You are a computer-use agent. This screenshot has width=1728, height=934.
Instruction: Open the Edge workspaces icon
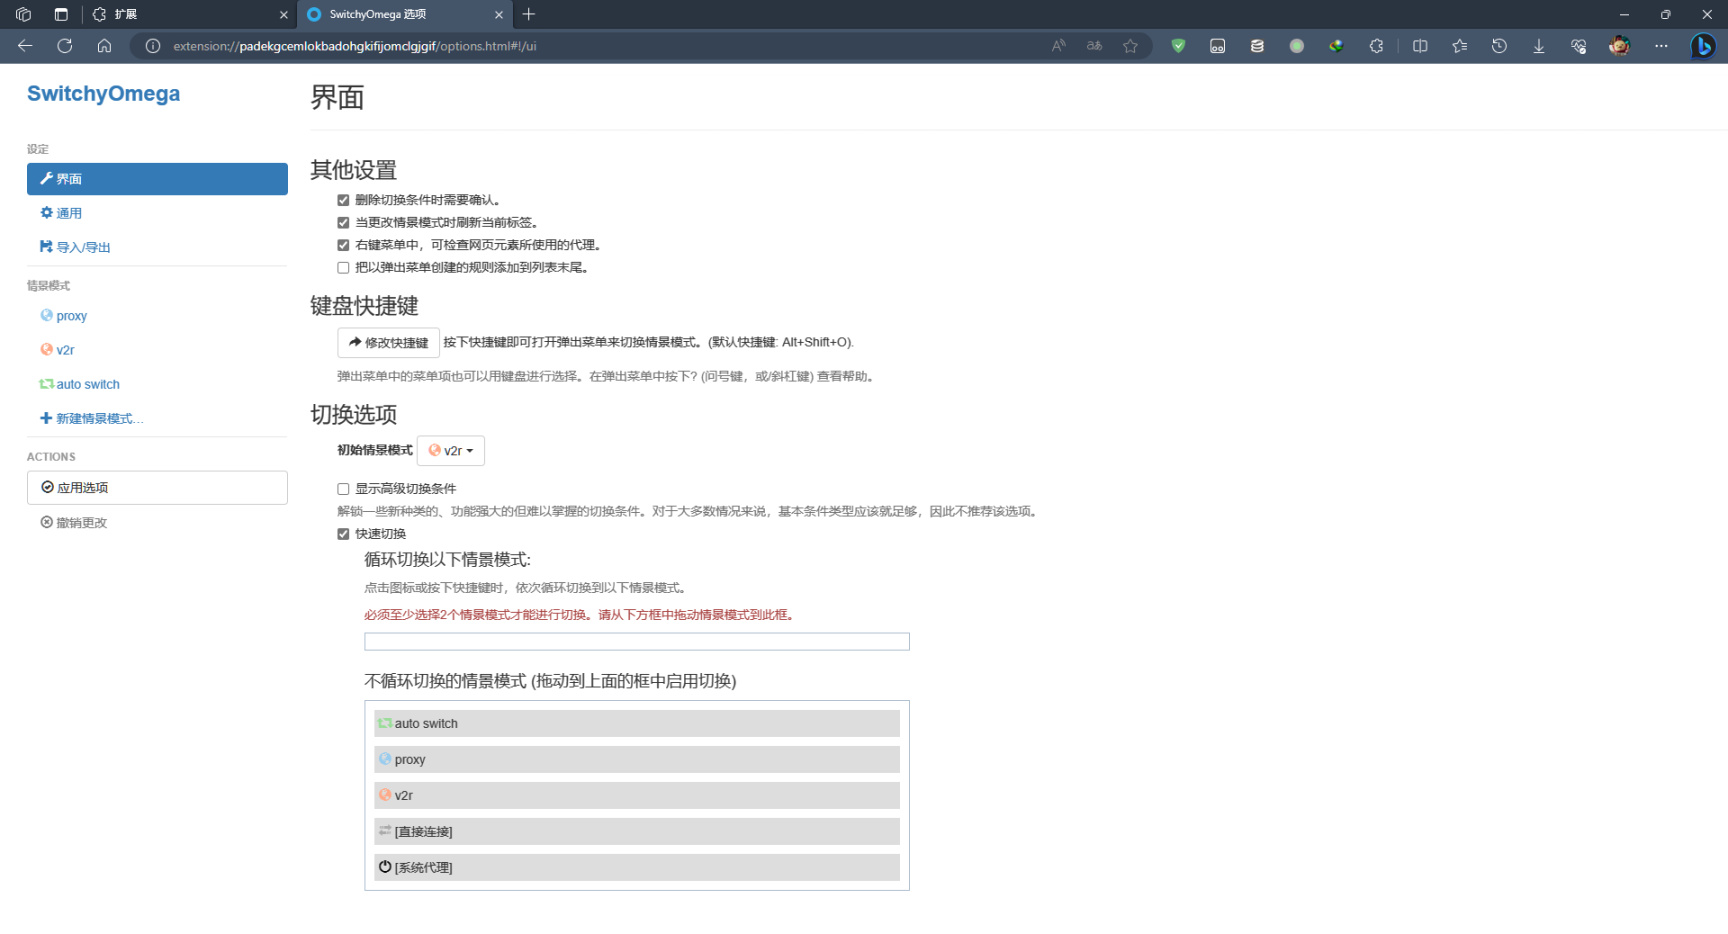coord(23,14)
